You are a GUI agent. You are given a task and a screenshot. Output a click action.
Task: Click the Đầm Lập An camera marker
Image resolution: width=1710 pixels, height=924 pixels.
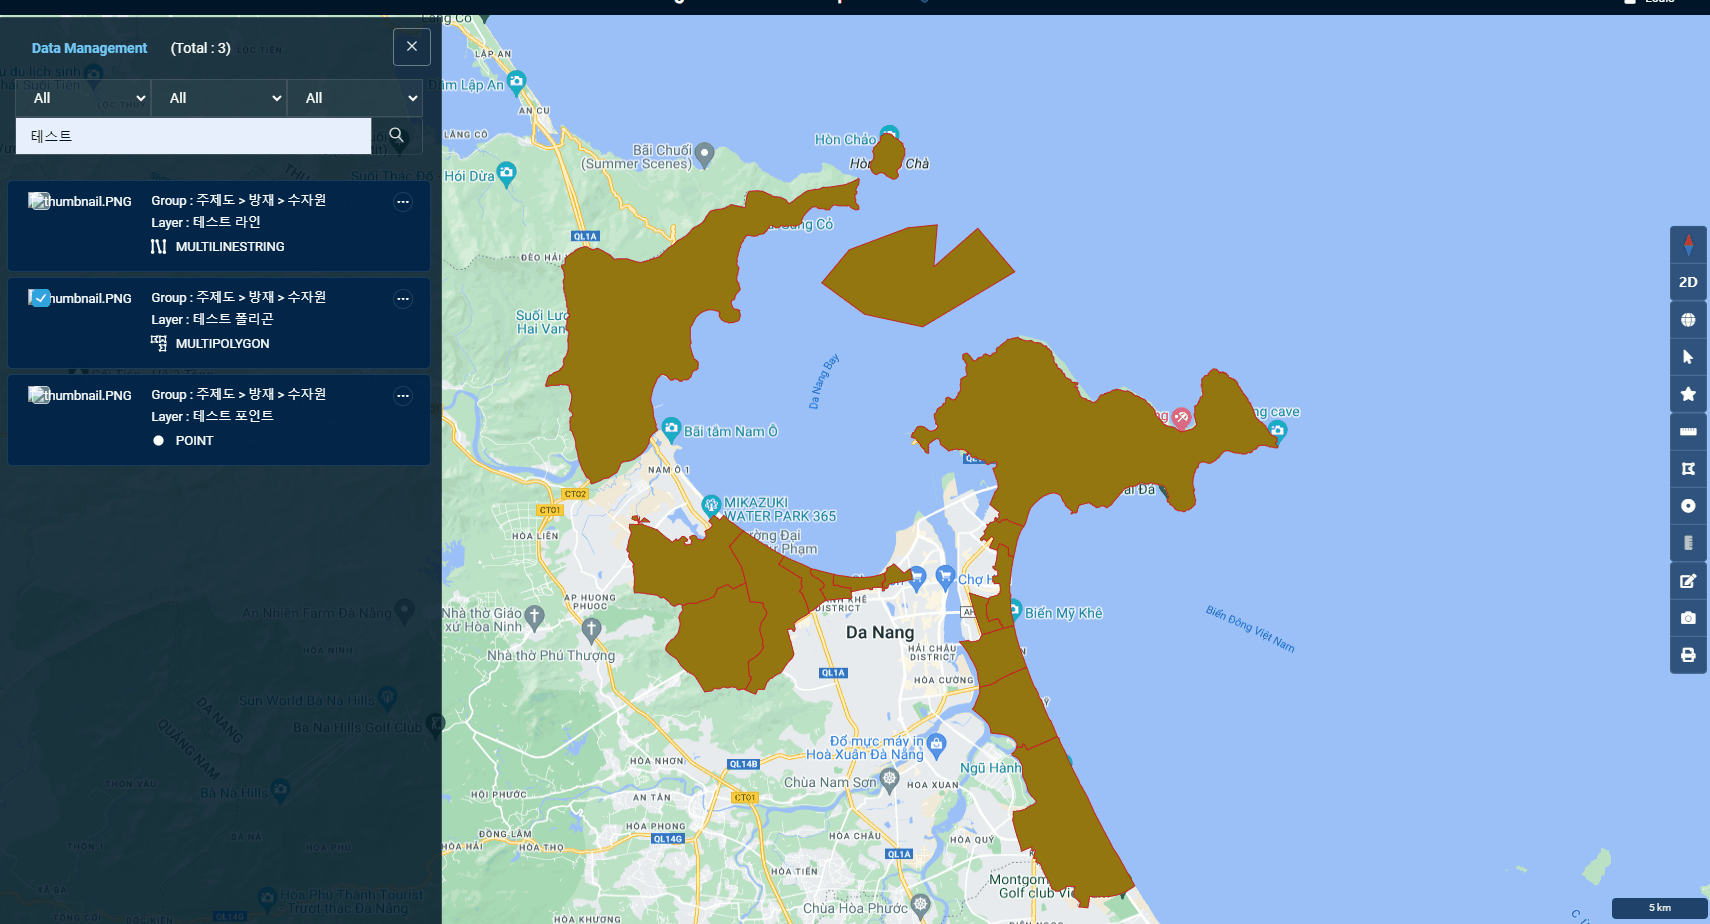(516, 81)
